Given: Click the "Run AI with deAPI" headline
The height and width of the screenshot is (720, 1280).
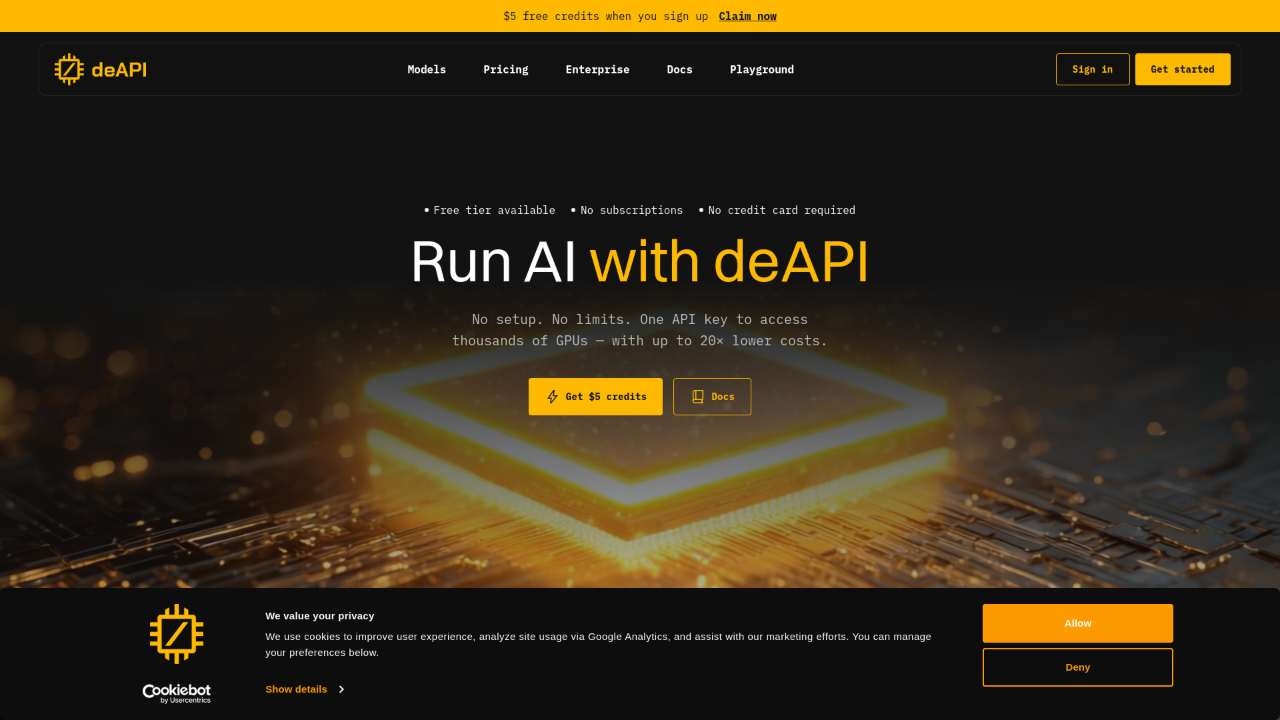Looking at the screenshot, I should [x=640, y=262].
